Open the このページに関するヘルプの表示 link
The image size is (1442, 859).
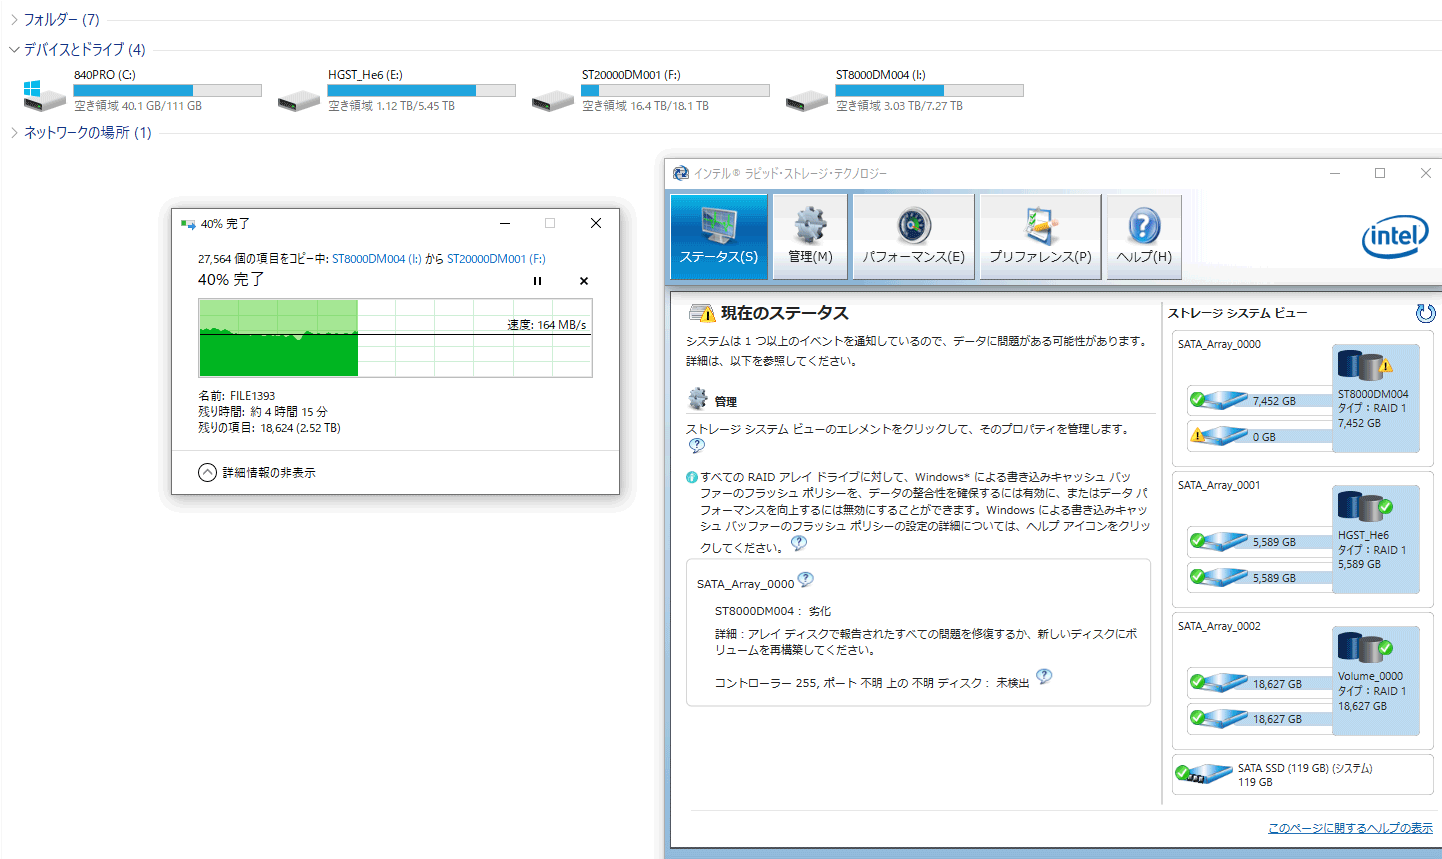click(x=1350, y=828)
